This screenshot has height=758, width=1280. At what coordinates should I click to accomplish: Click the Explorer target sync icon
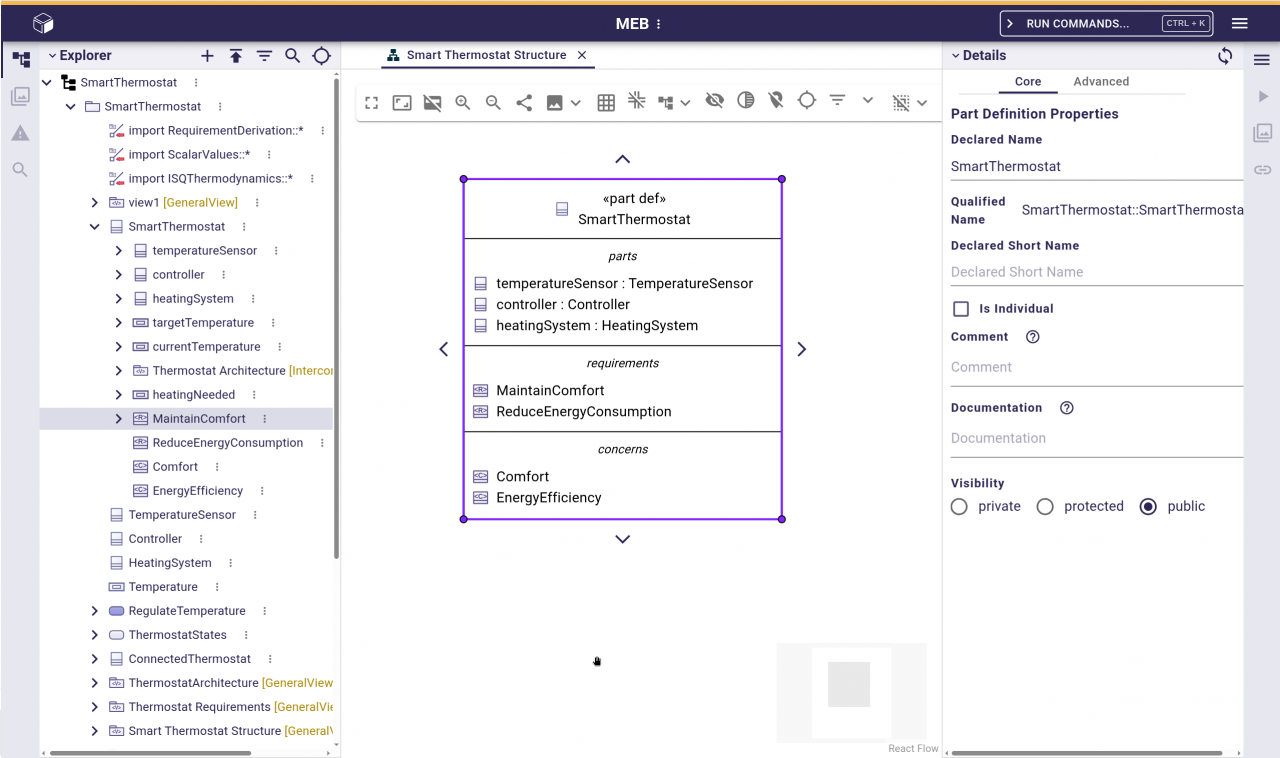[x=321, y=56]
